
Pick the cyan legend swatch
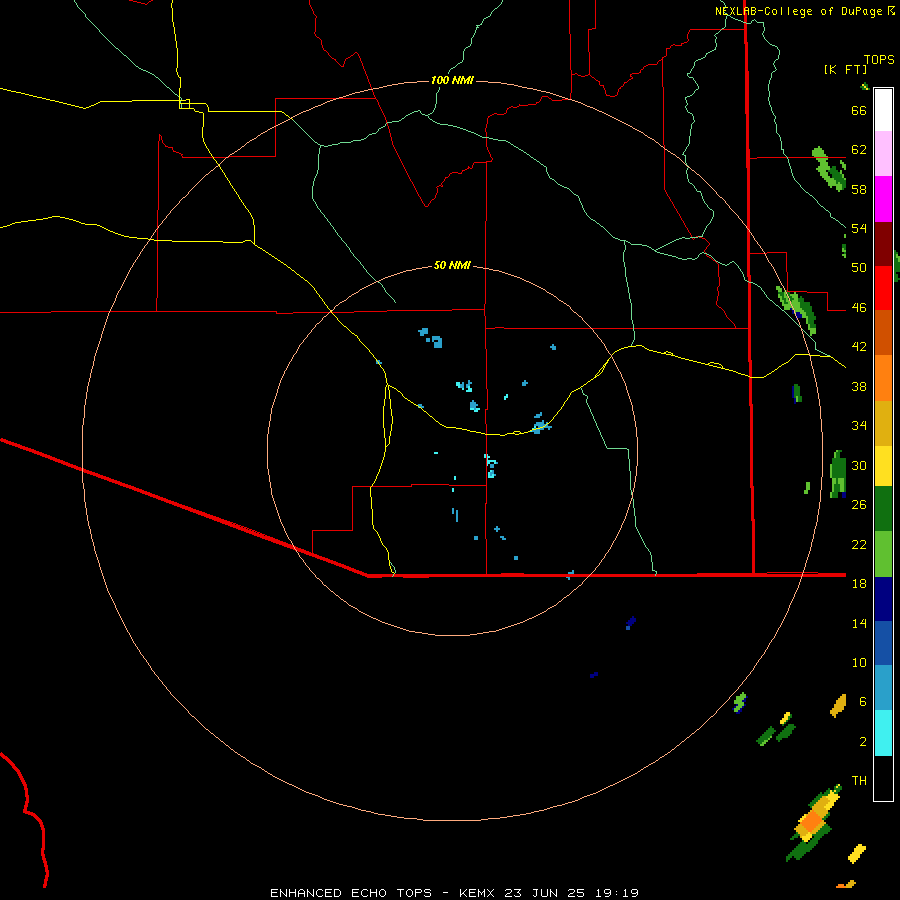[x=883, y=733]
